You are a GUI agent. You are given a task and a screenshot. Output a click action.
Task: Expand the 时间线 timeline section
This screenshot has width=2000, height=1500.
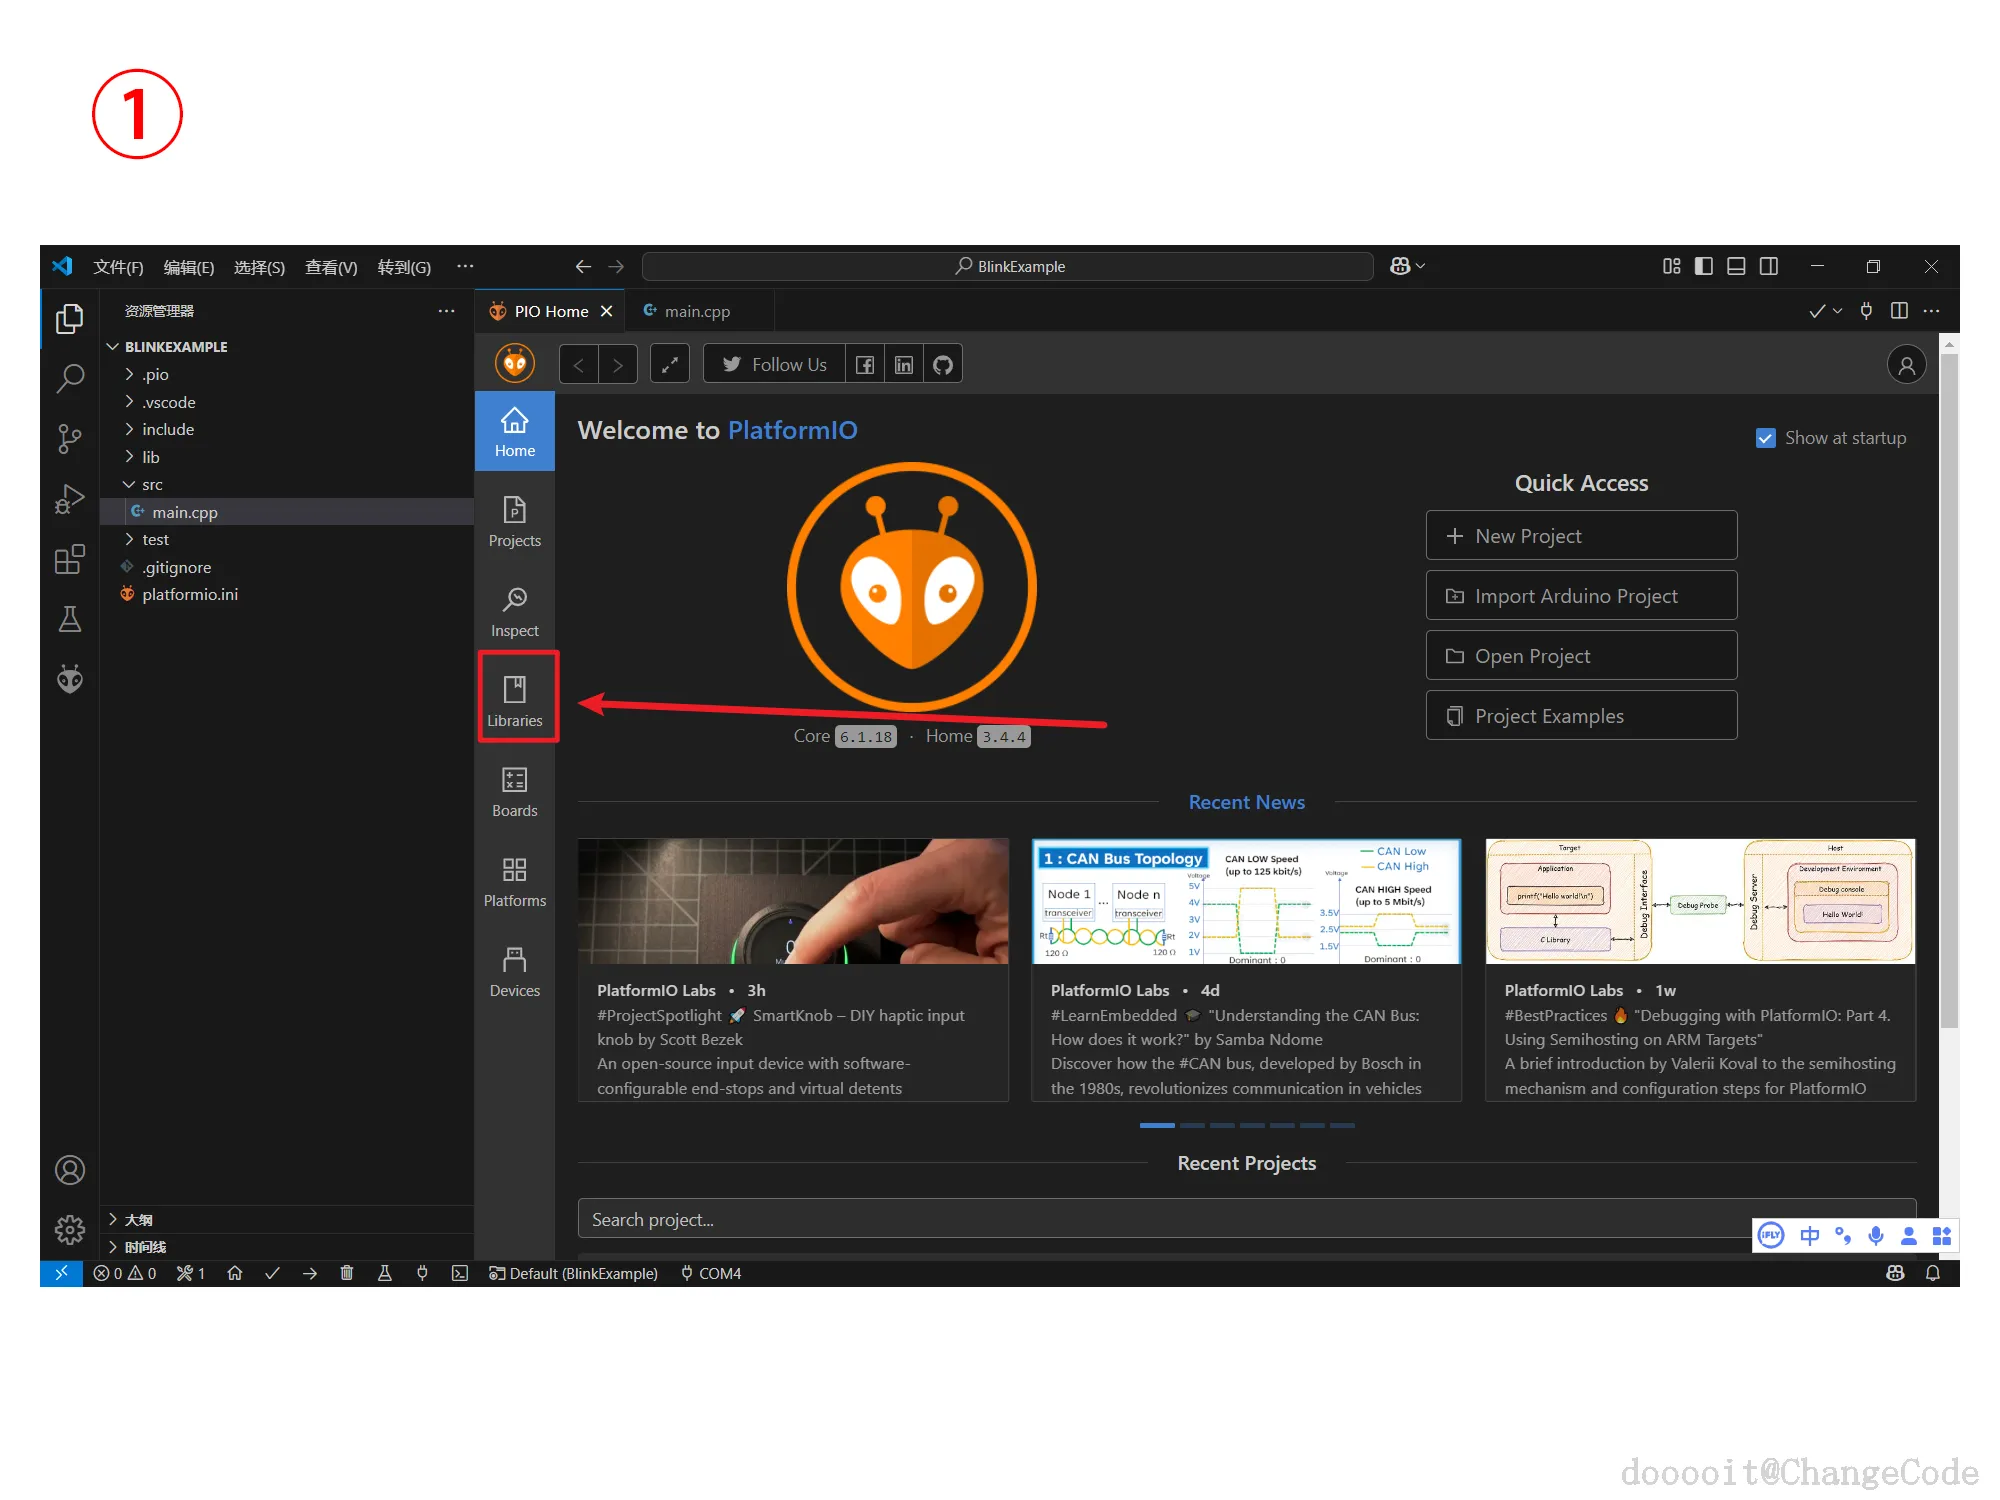[x=145, y=1246]
